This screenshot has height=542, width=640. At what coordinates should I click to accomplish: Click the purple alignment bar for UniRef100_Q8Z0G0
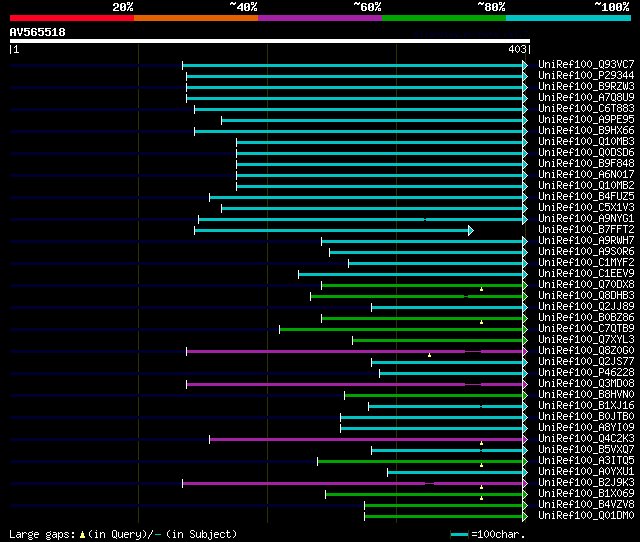[355, 351]
